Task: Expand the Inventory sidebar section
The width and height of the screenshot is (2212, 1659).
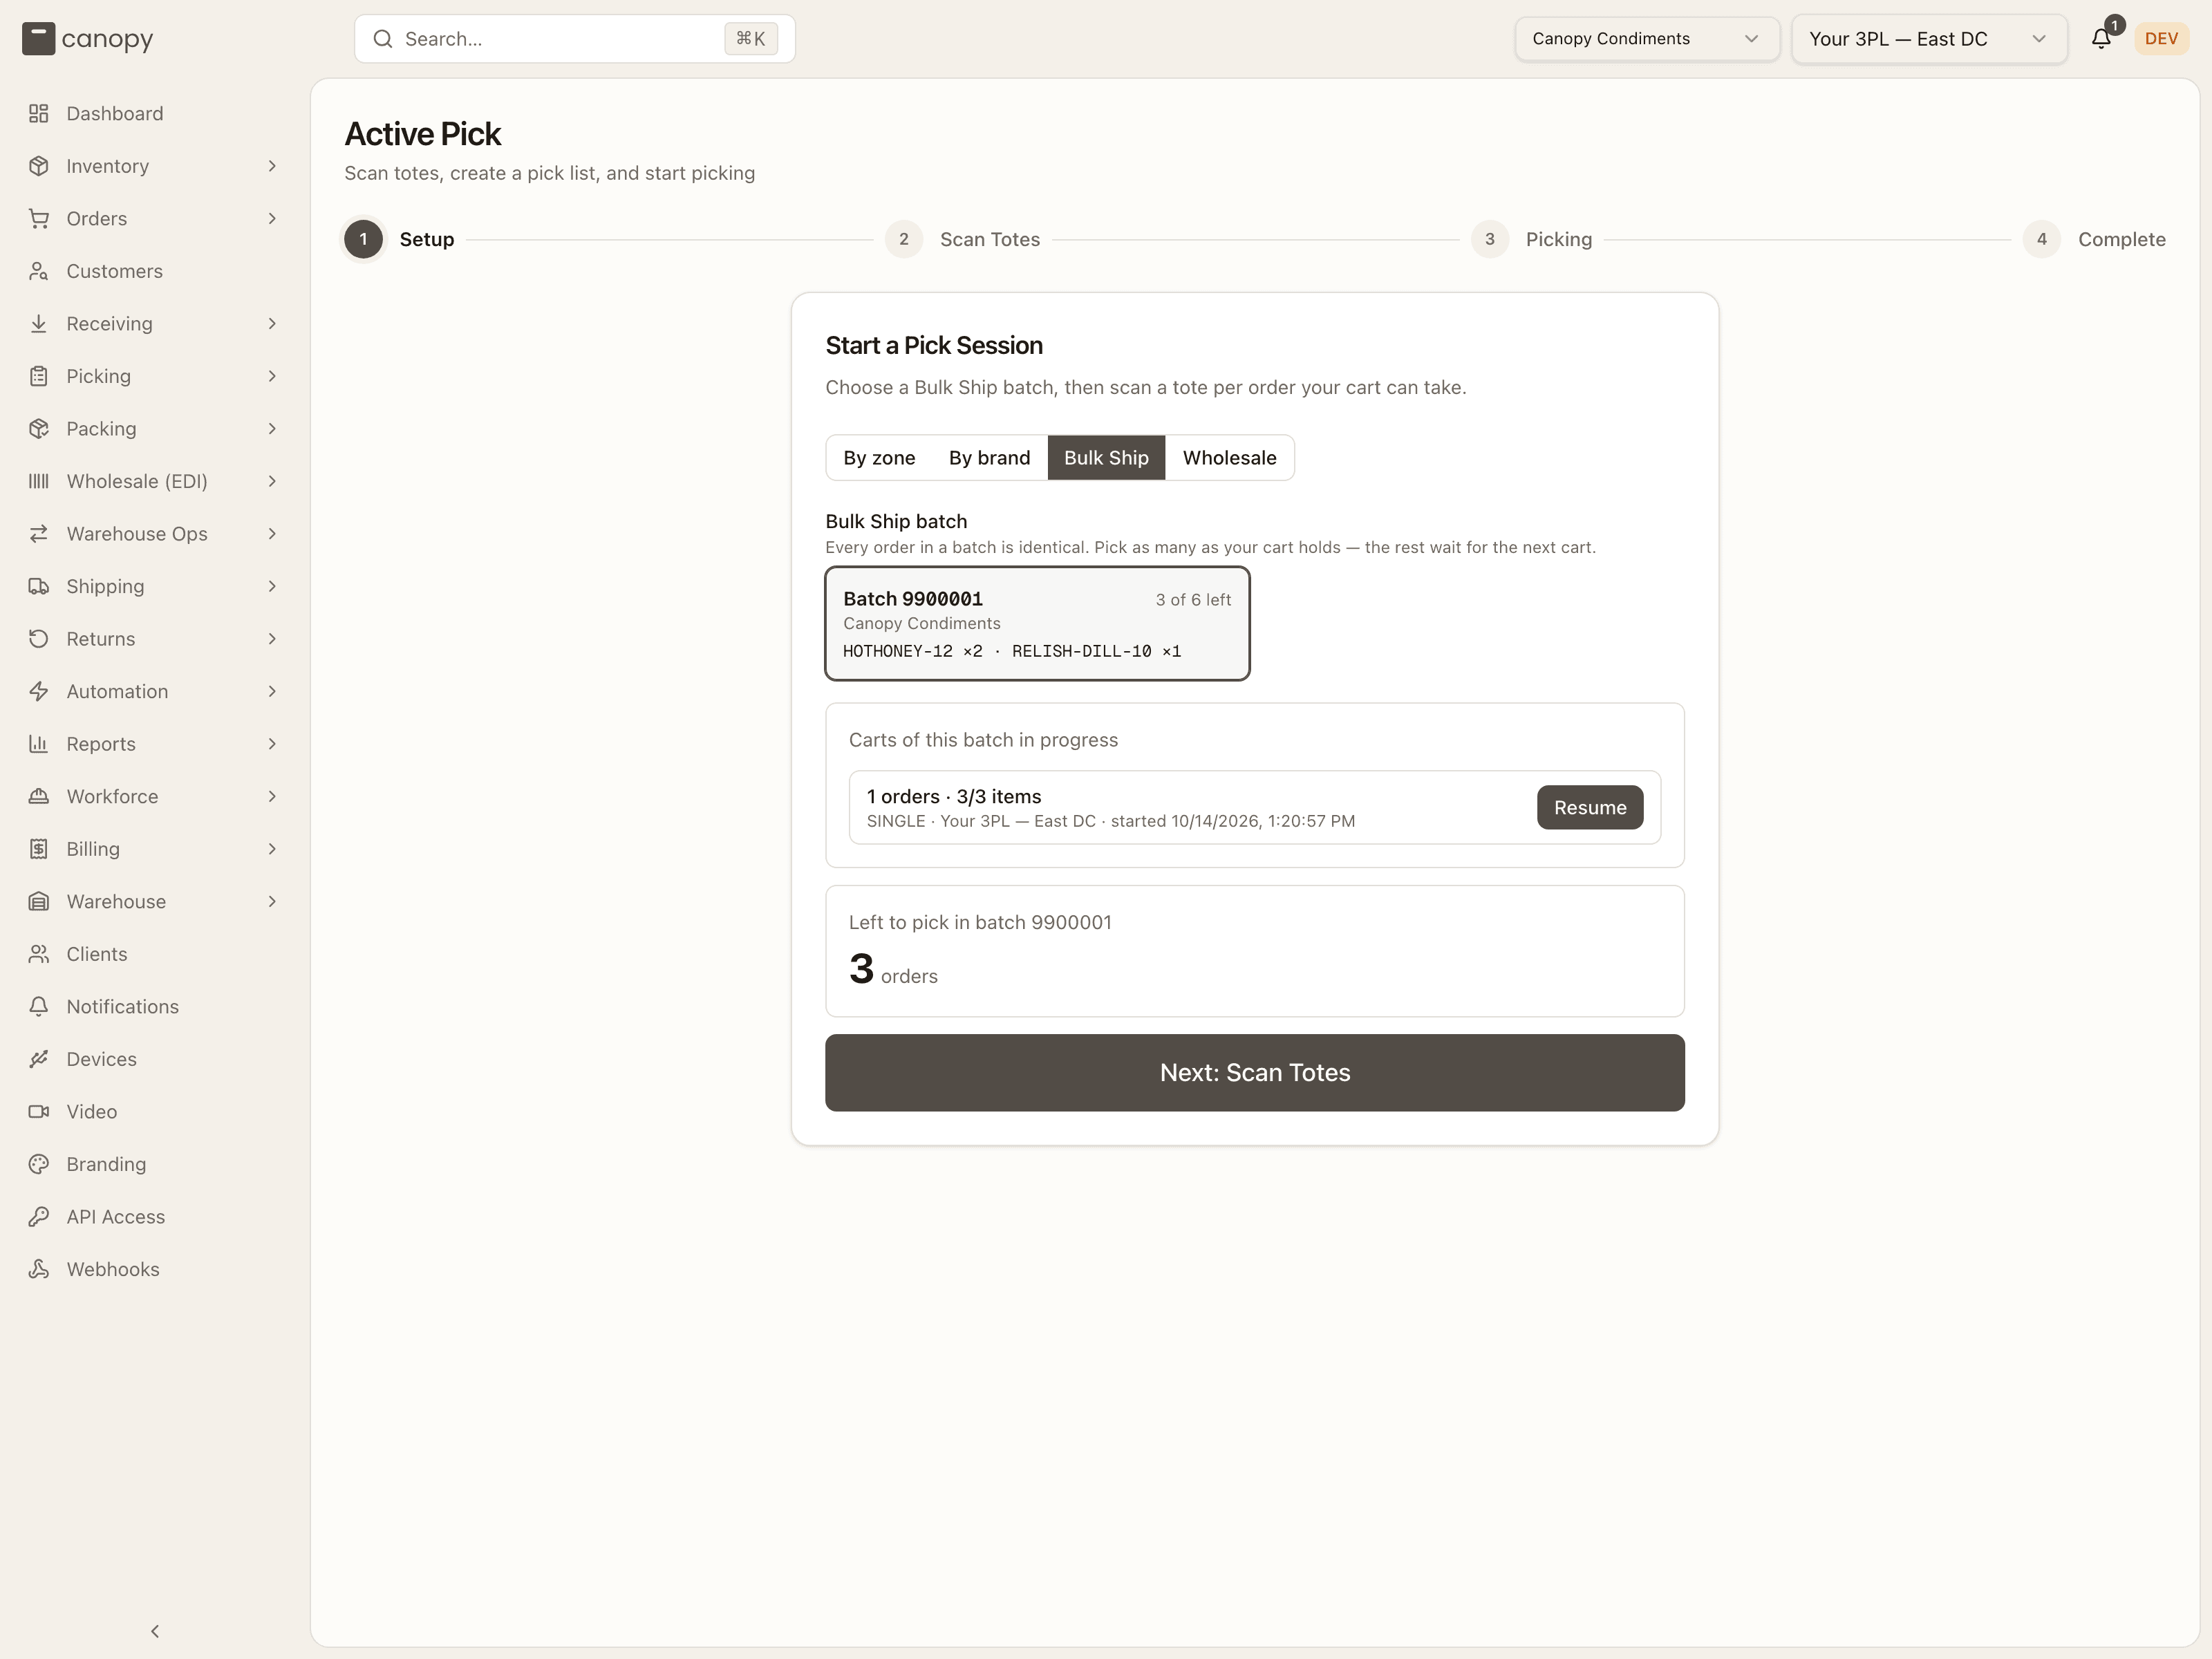Action: (x=153, y=166)
